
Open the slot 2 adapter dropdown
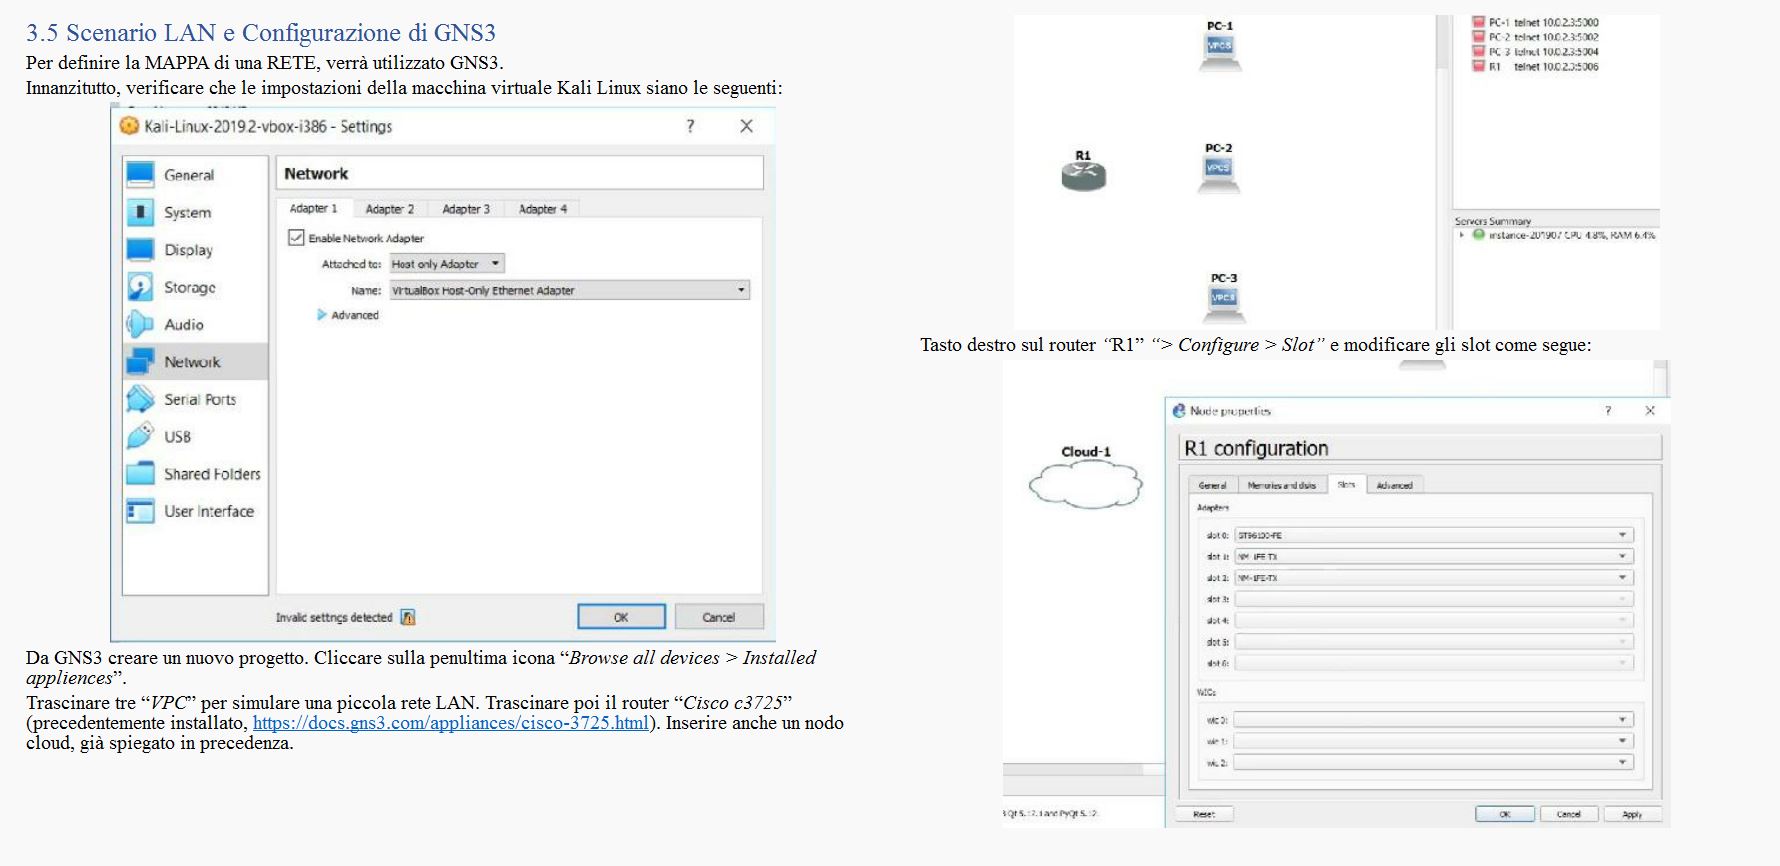click(x=1434, y=577)
